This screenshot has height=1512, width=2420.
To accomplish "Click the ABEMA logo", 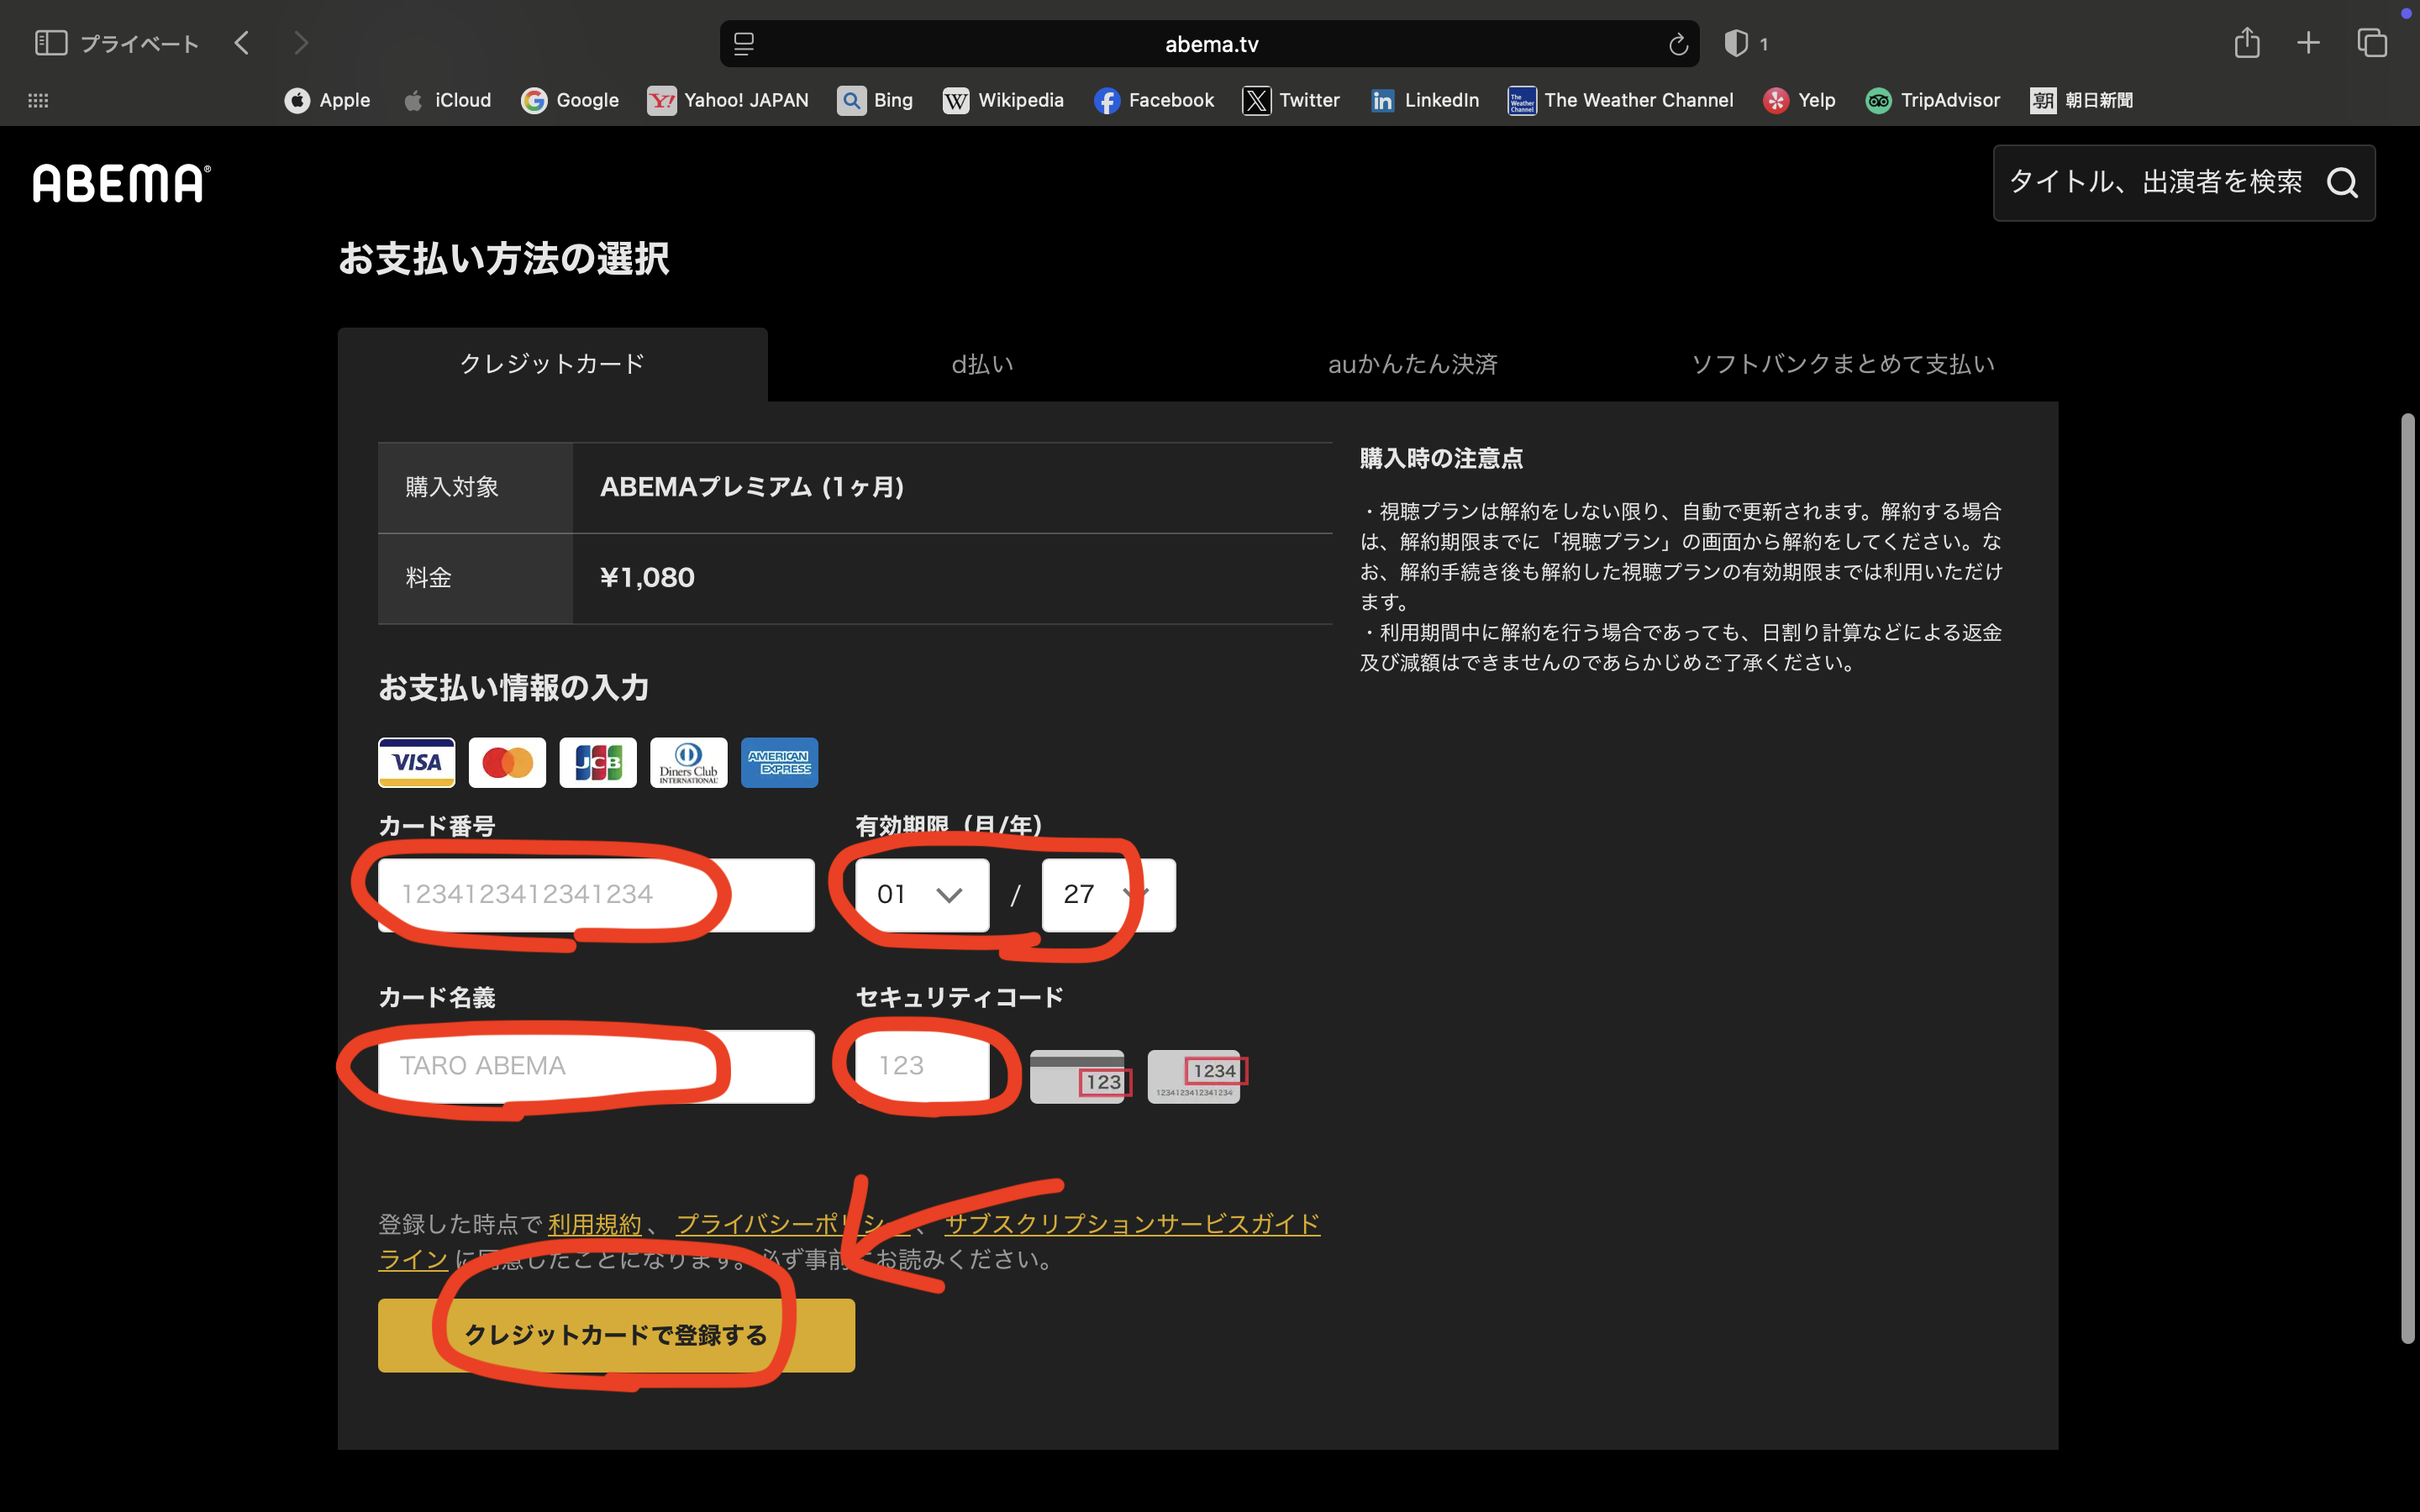I will tap(122, 184).
